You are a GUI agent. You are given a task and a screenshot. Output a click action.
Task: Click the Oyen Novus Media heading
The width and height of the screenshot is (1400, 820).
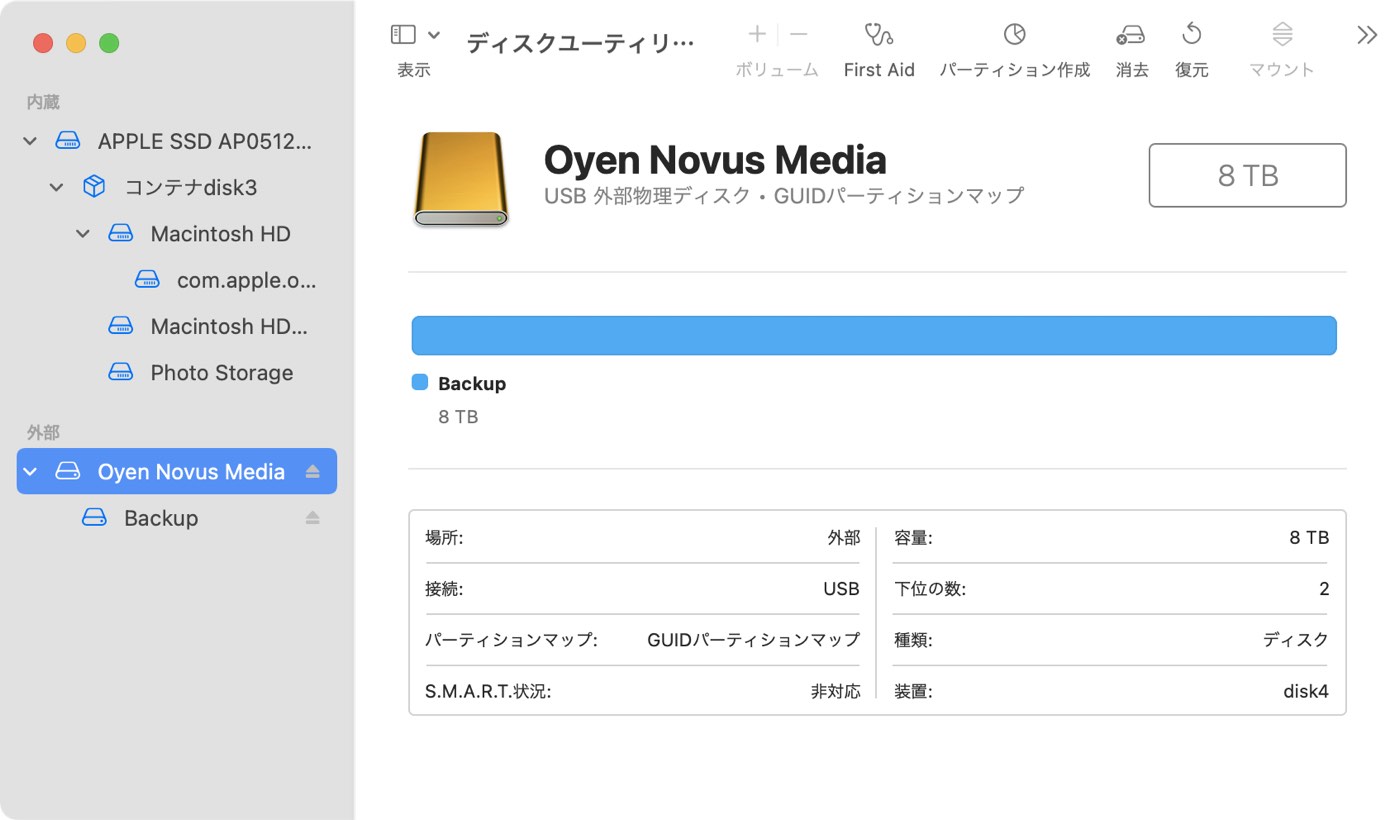[715, 160]
